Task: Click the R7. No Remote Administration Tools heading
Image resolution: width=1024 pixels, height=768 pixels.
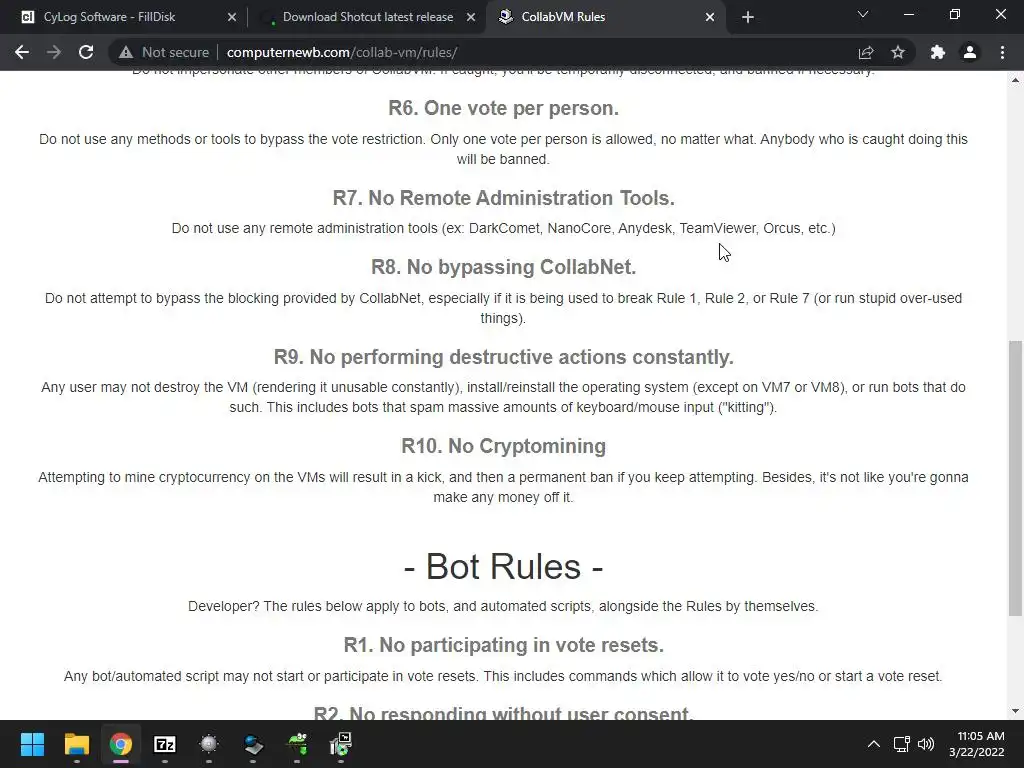Action: click(x=503, y=197)
